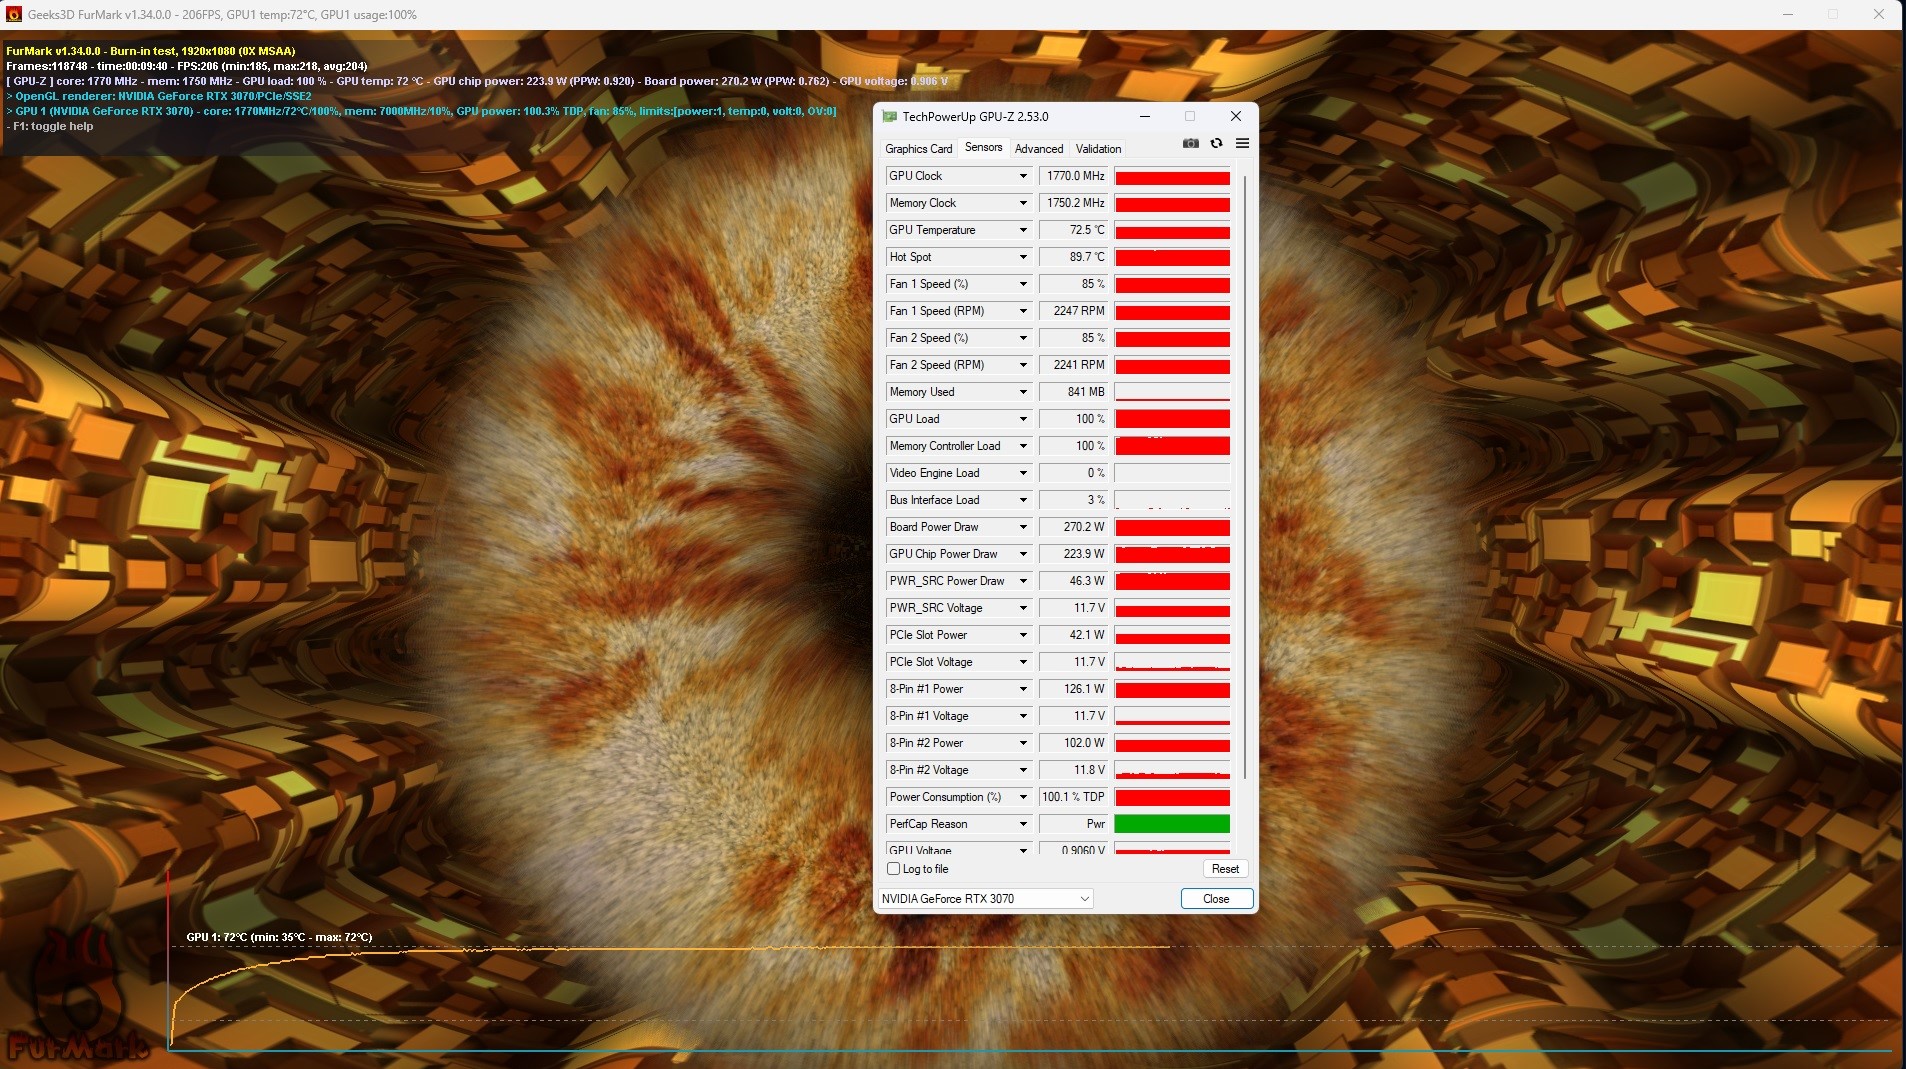Click the GPU Clock red history graph
1906x1069 pixels.
(1172, 177)
